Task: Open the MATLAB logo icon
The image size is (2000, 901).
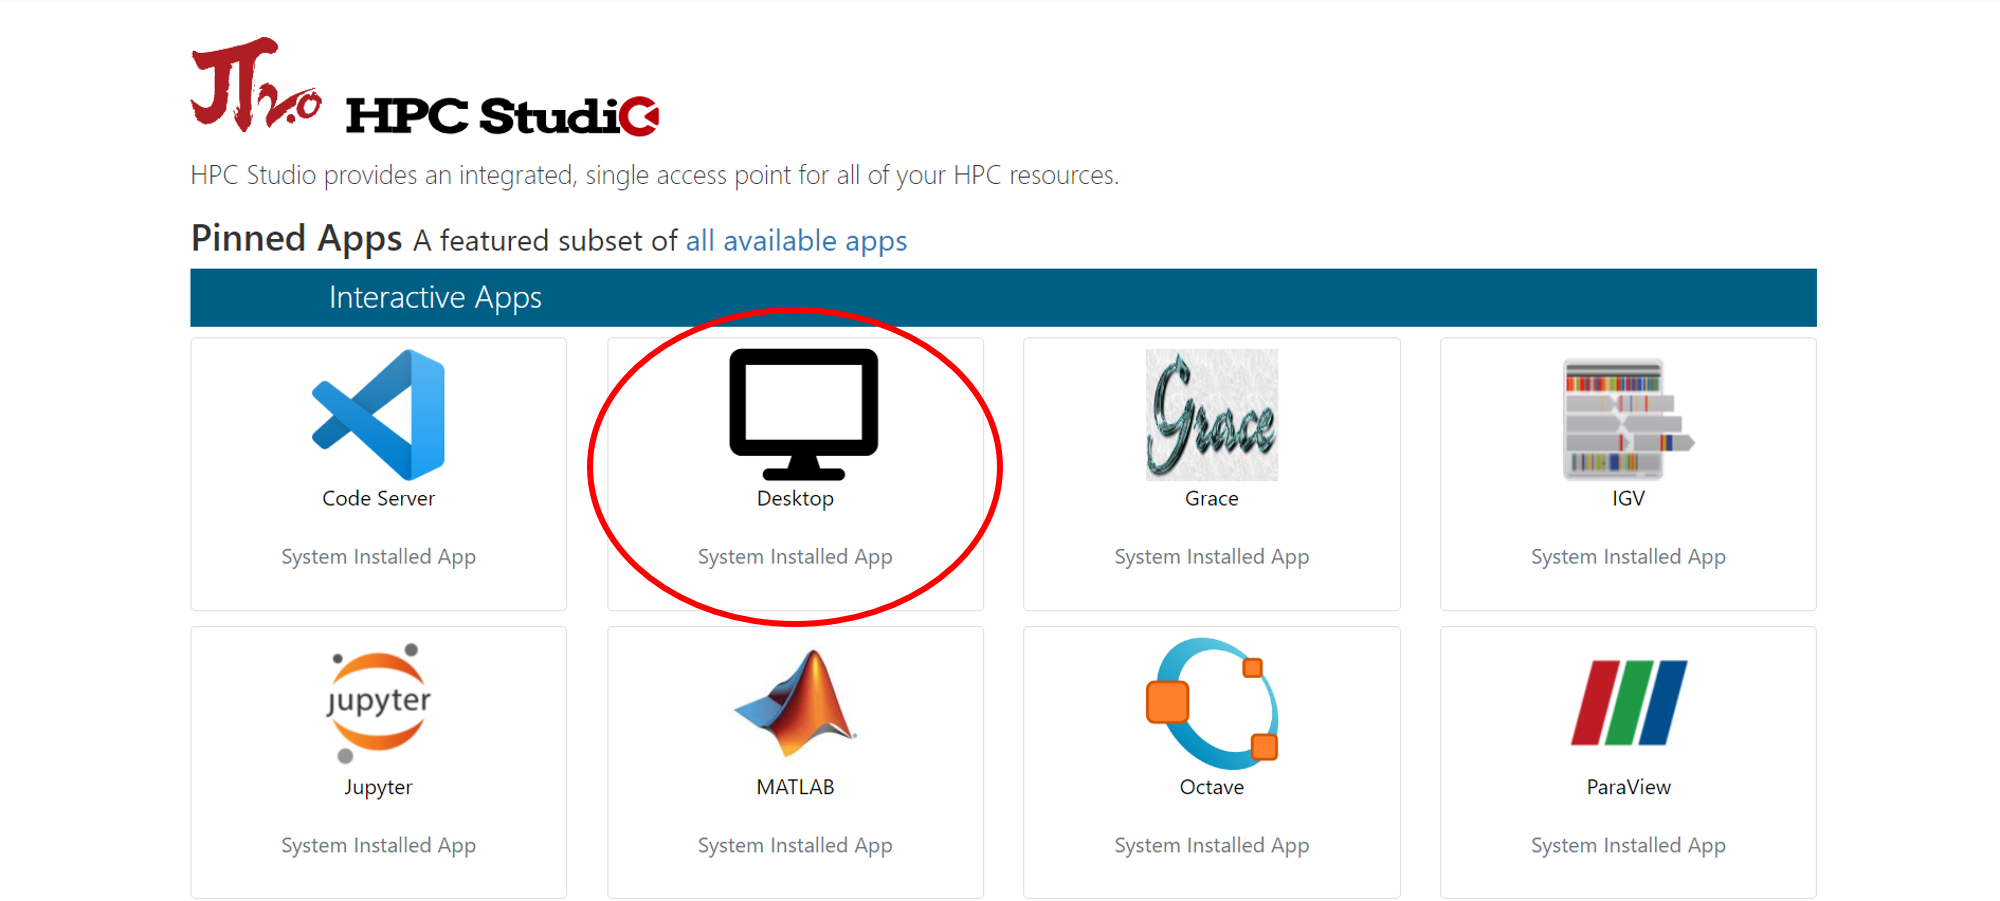Action: click(795, 703)
